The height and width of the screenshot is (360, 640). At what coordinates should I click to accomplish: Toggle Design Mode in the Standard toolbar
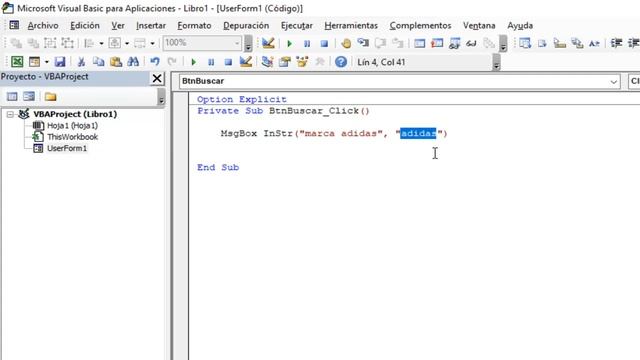(245, 62)
